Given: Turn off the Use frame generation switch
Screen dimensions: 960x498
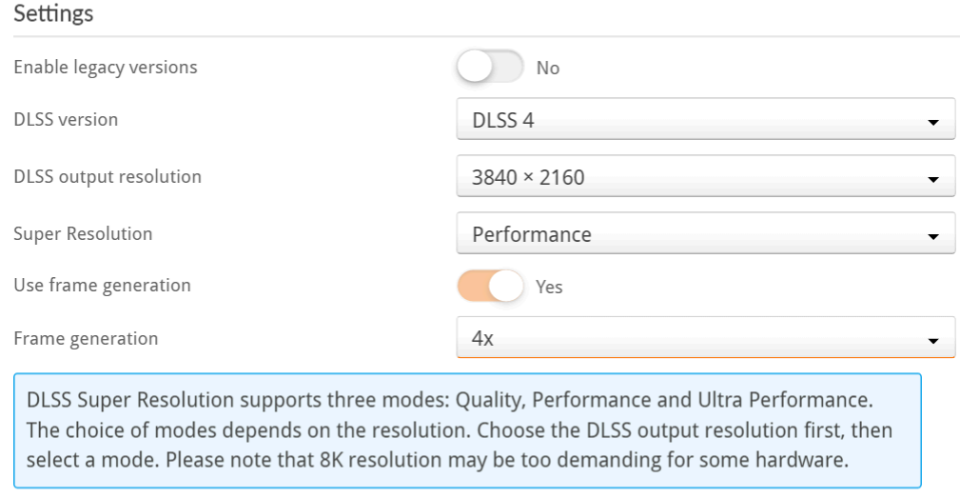Looking at the screenshot, I should tap(490, 287).
